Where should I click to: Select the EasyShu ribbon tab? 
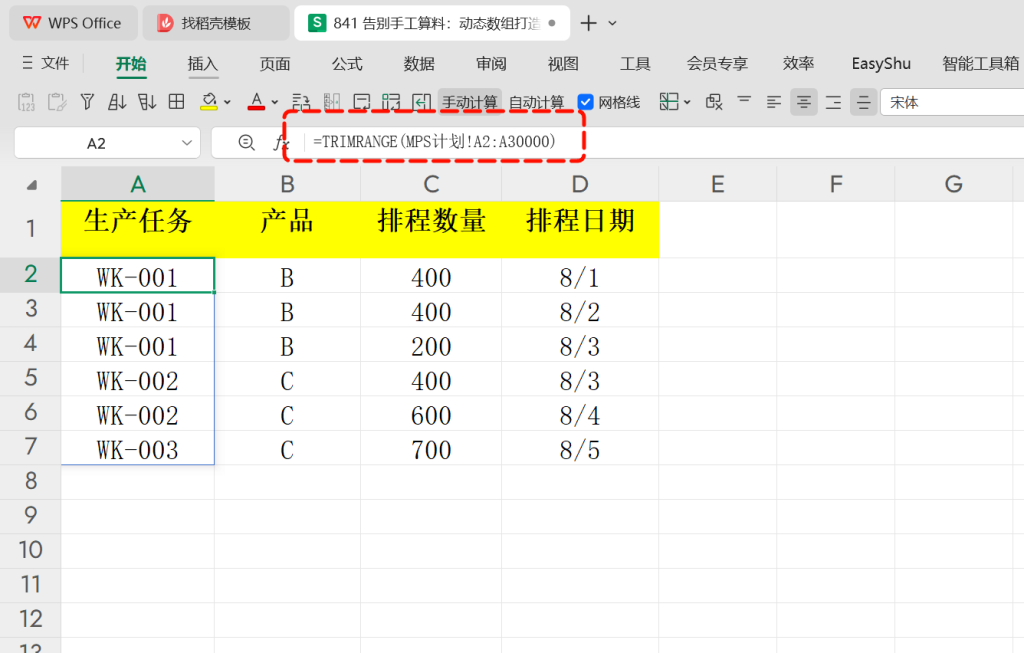tap(881, 63)
